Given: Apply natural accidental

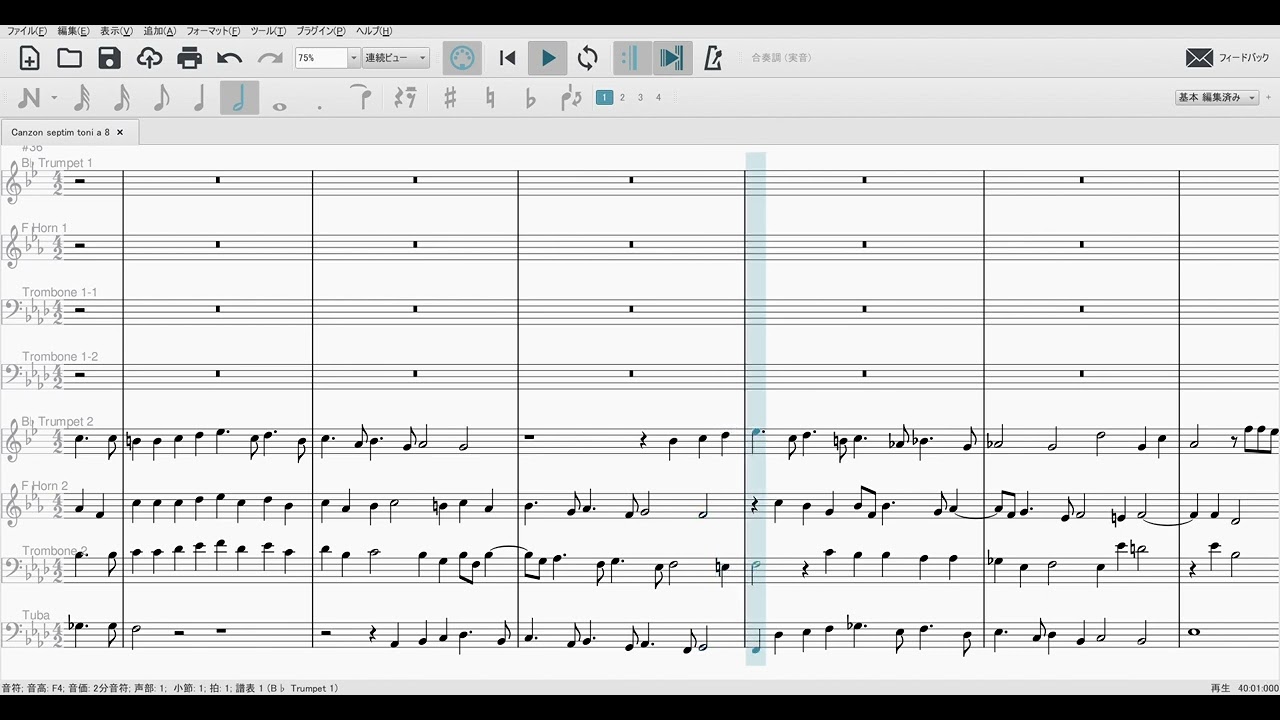Looking at the screenshot, I should (x=490, y=98).
